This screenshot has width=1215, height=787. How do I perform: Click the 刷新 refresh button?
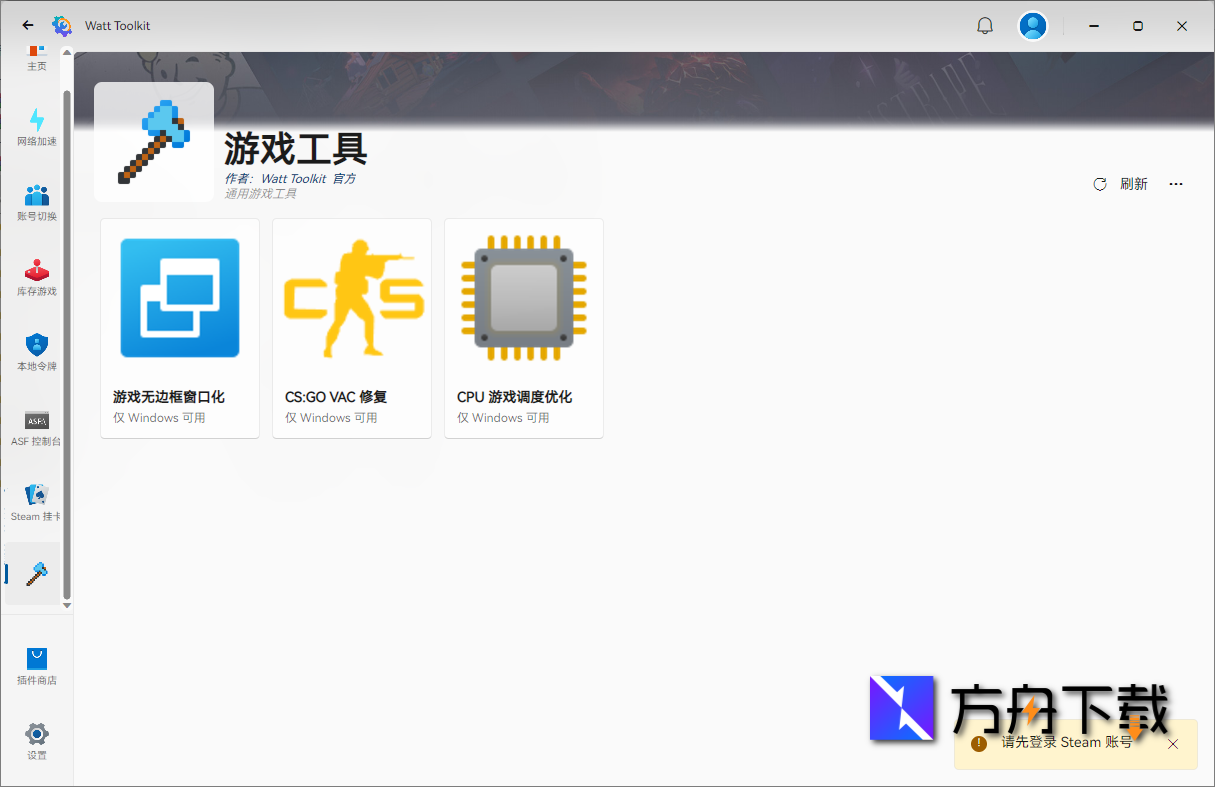coord(1122,184)
